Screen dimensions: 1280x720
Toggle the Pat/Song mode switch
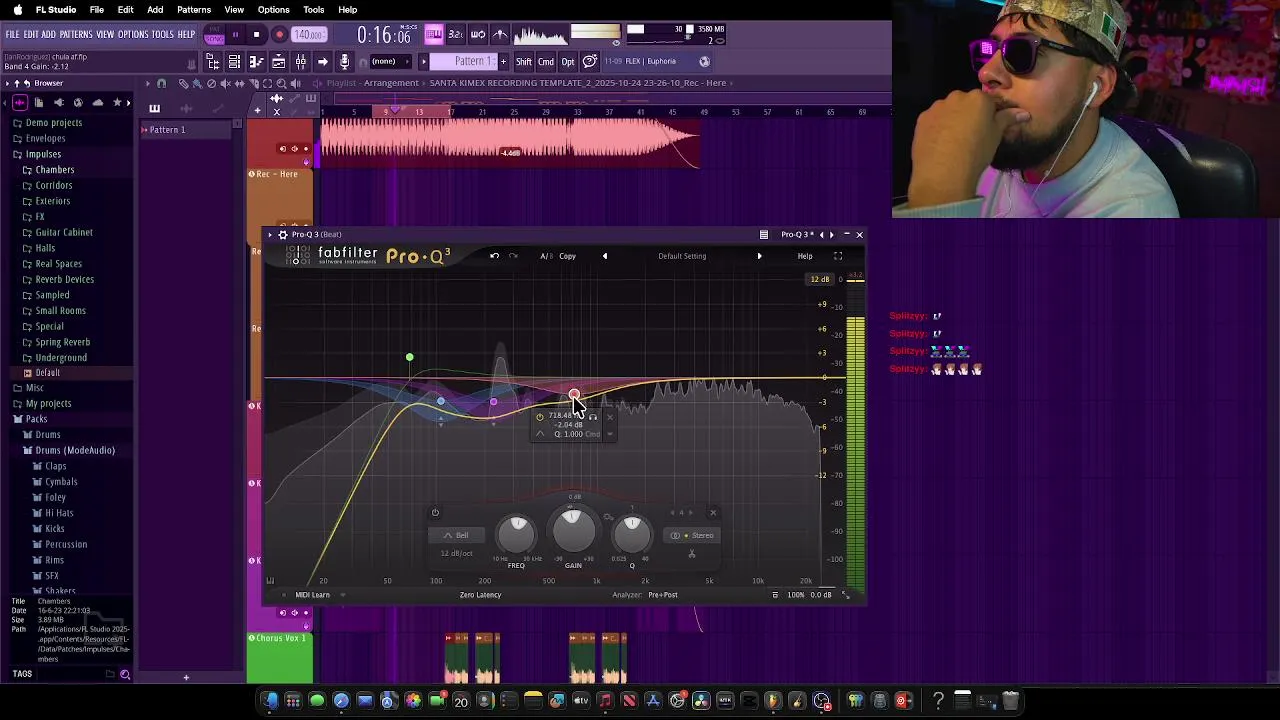click(x=214, y=35)
